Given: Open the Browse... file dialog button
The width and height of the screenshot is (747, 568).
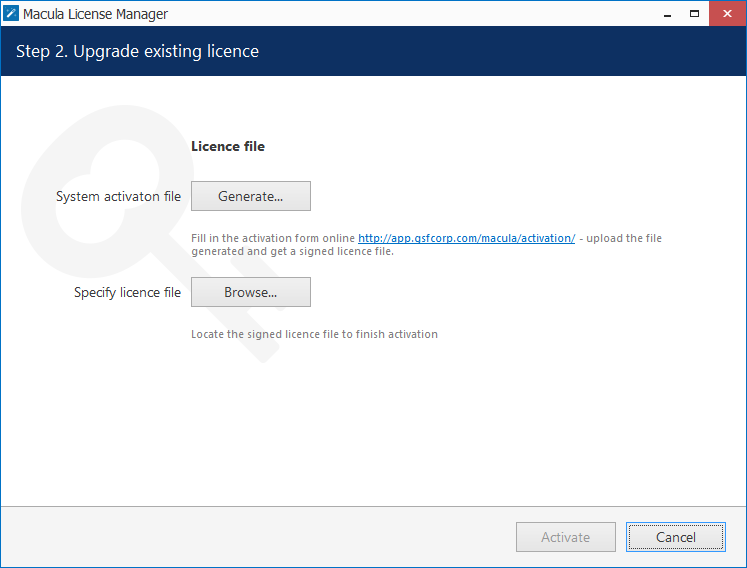Looking at the screenshot, I should tap(251, 292).
